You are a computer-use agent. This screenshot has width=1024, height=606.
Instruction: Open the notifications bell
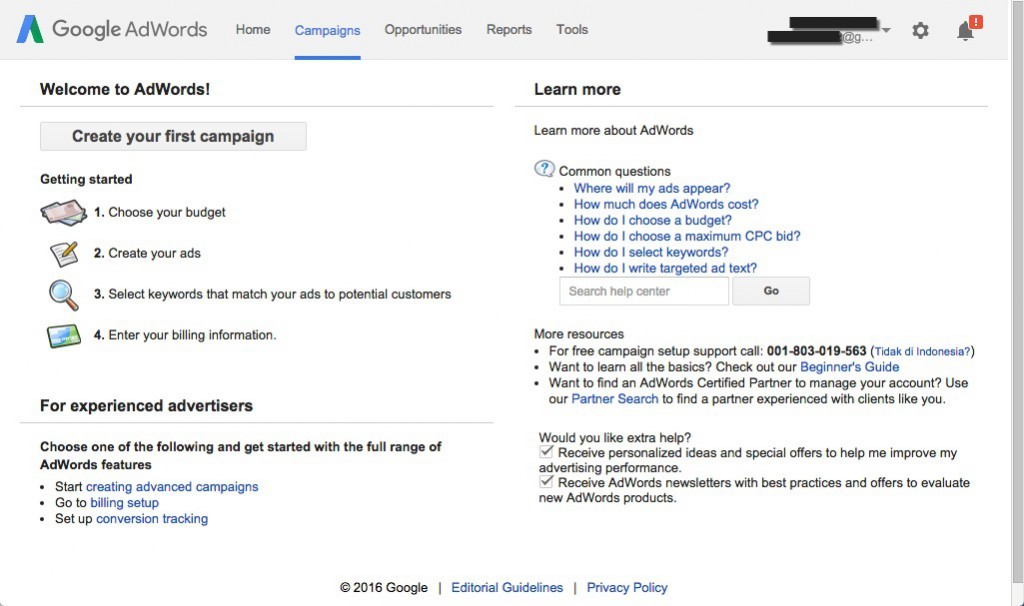coord(965,31)
